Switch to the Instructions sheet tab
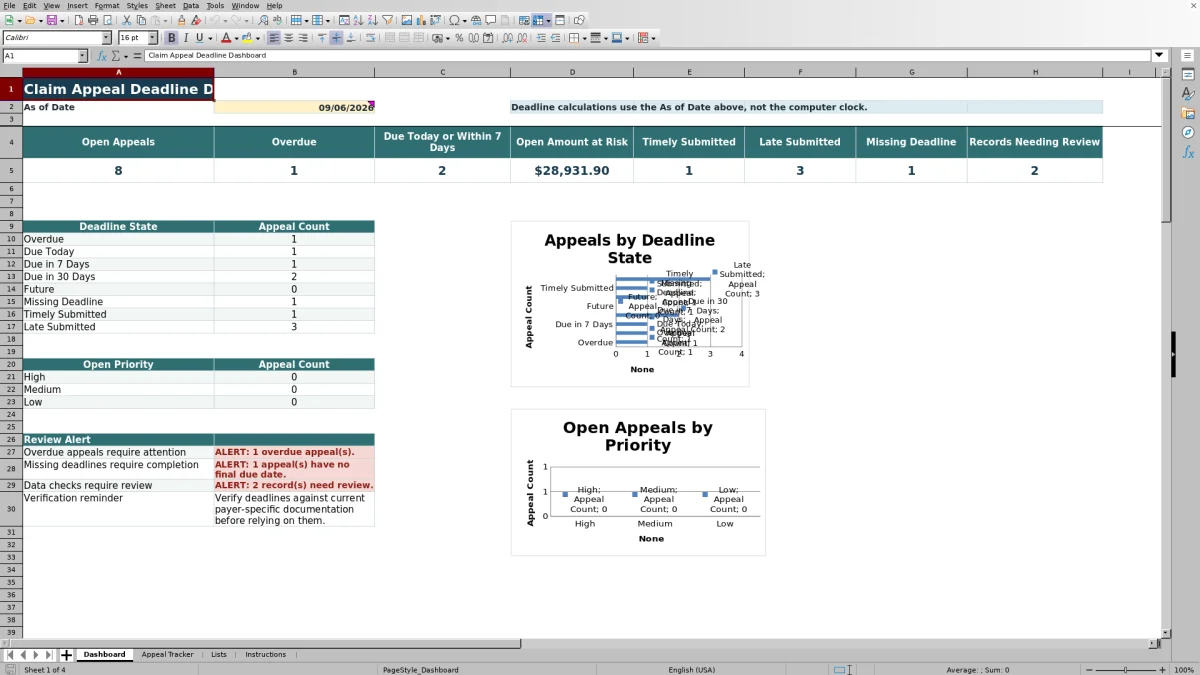 [x=265, y=655]
